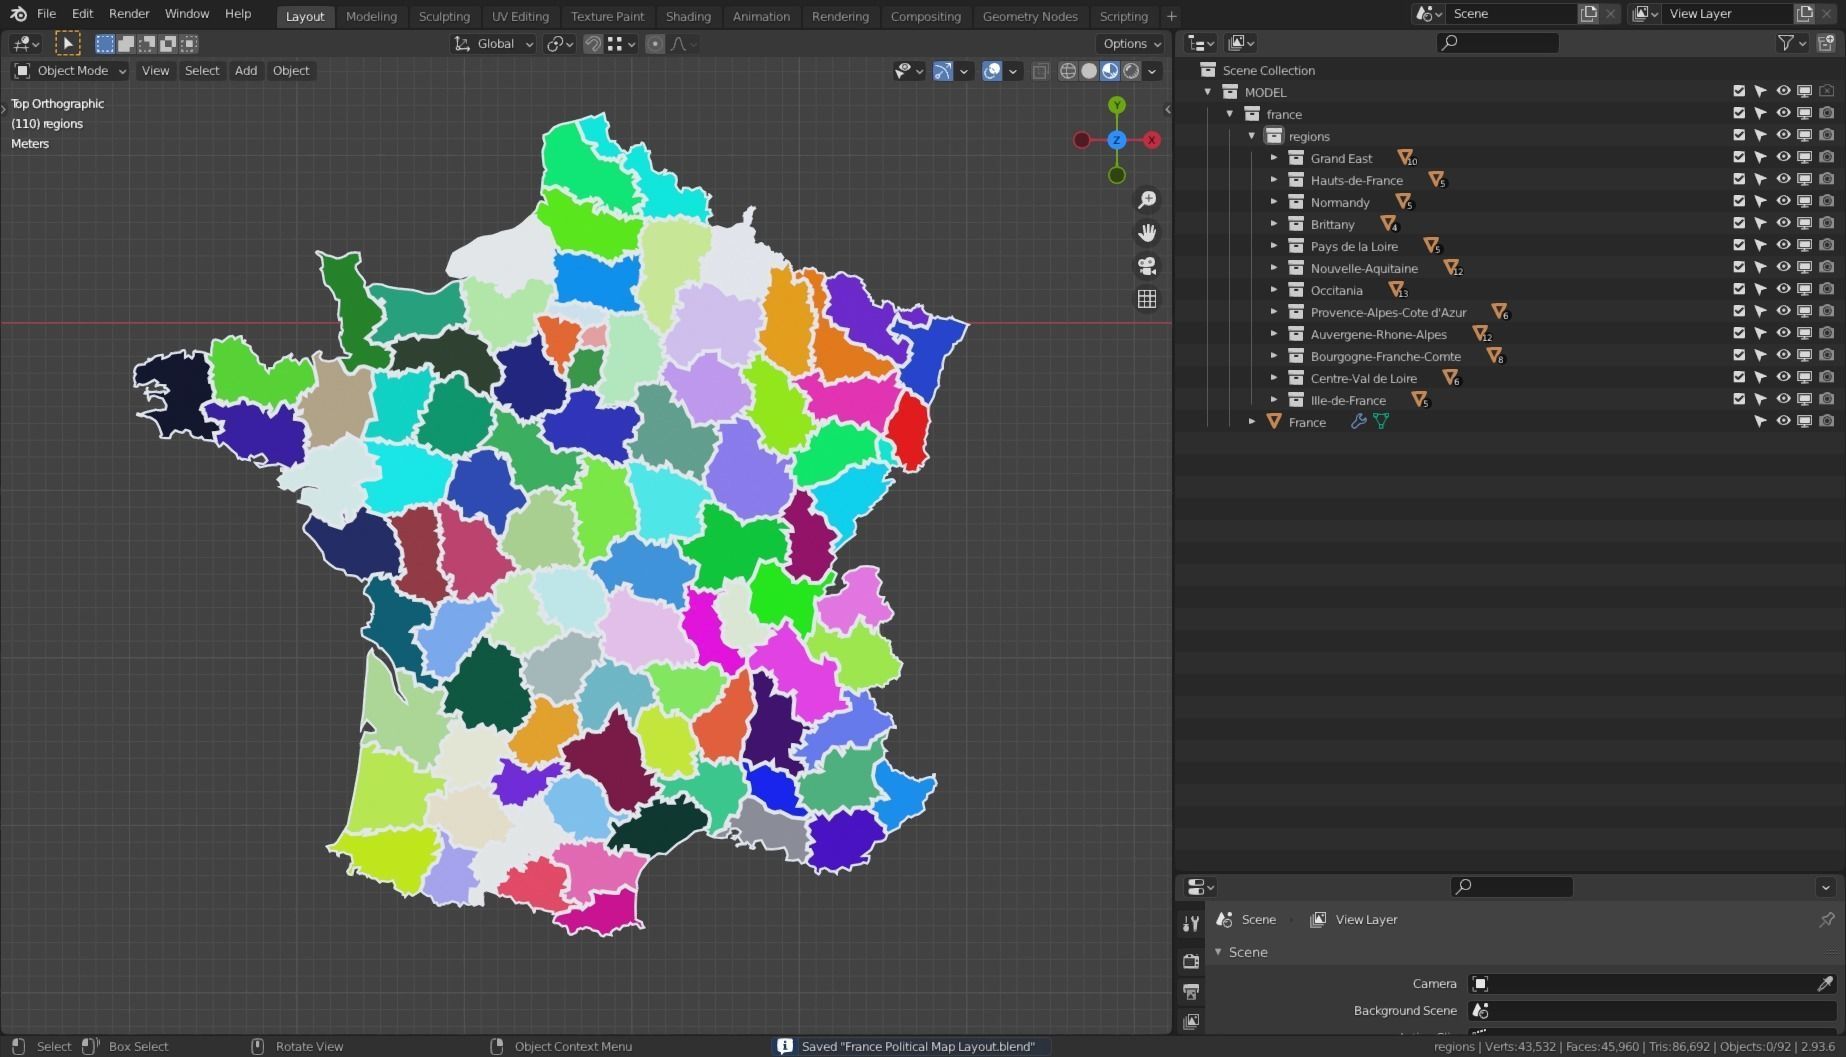This screenshot has height=1057, width=1846.
Task: Open the Object Mode dropdown
Action: [70, 71]
